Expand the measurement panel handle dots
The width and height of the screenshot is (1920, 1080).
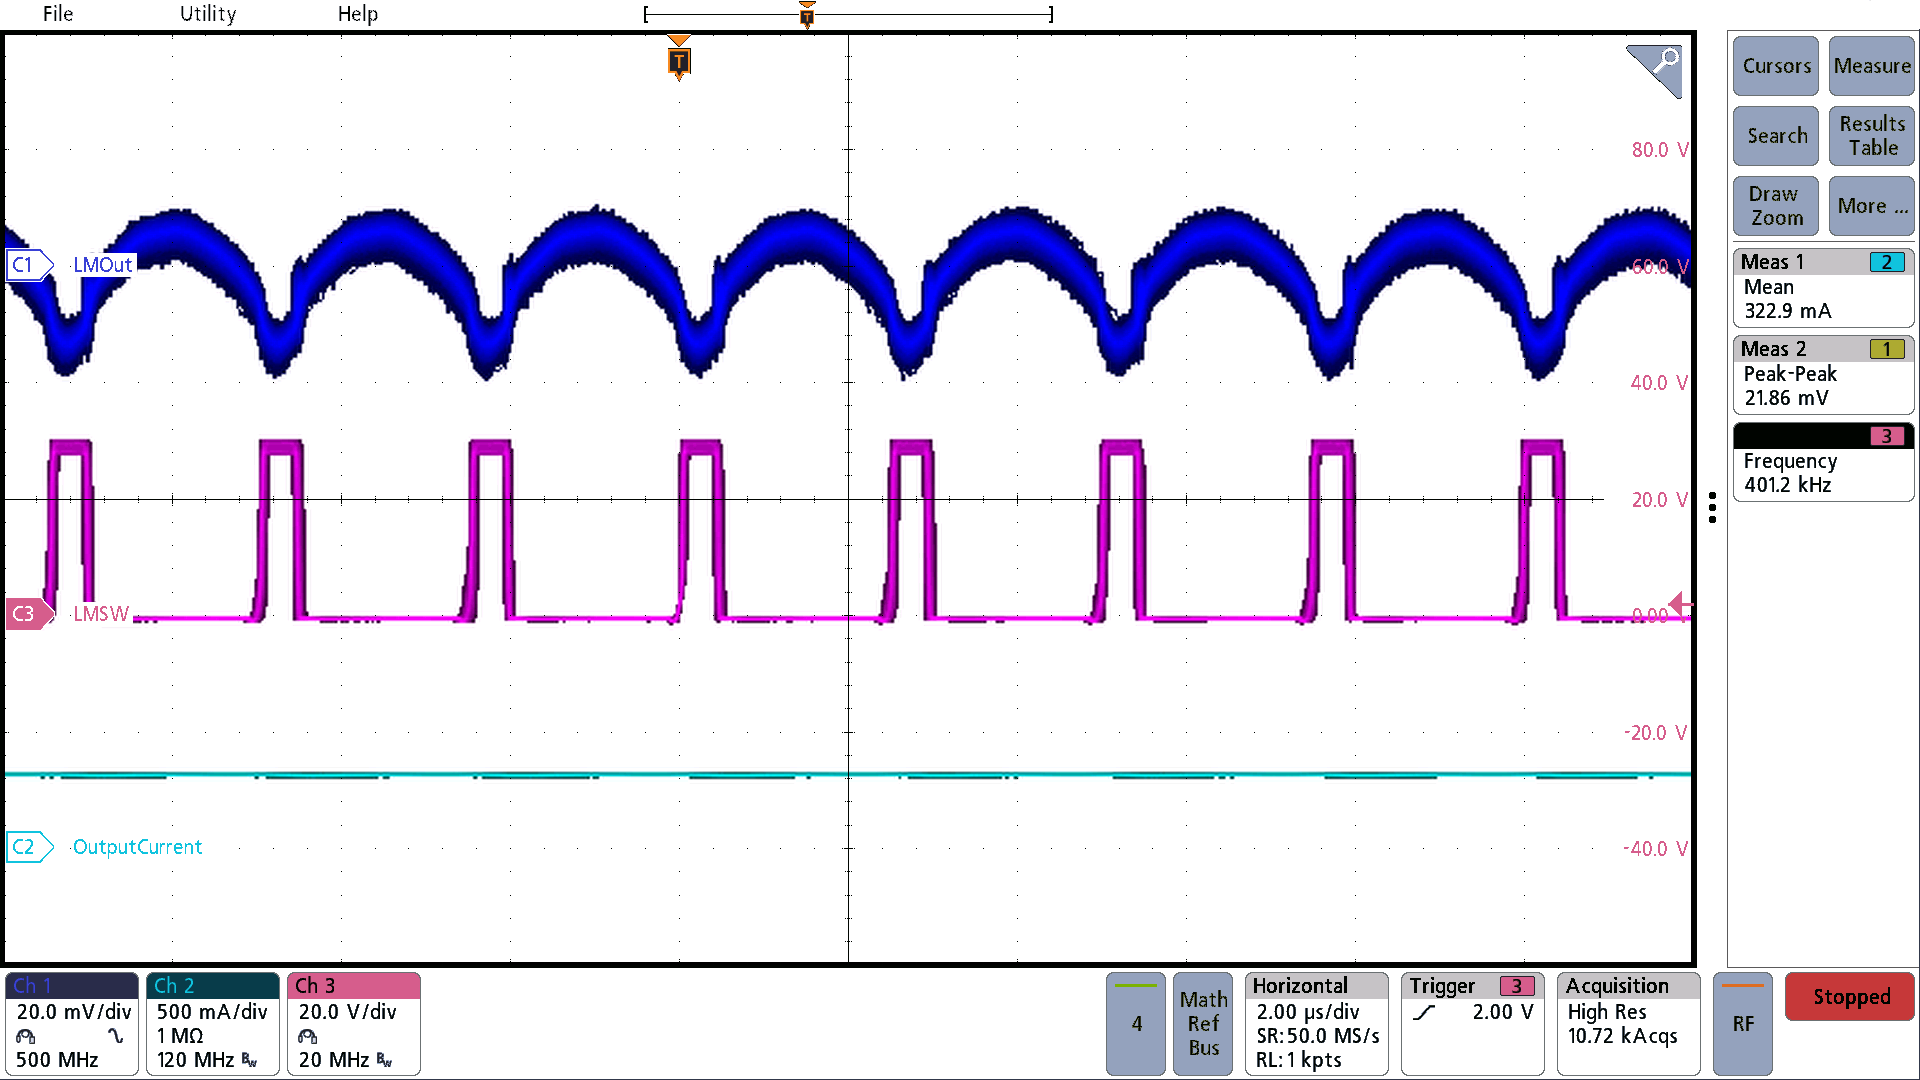pyautogui.click(x=1713, y=509)
